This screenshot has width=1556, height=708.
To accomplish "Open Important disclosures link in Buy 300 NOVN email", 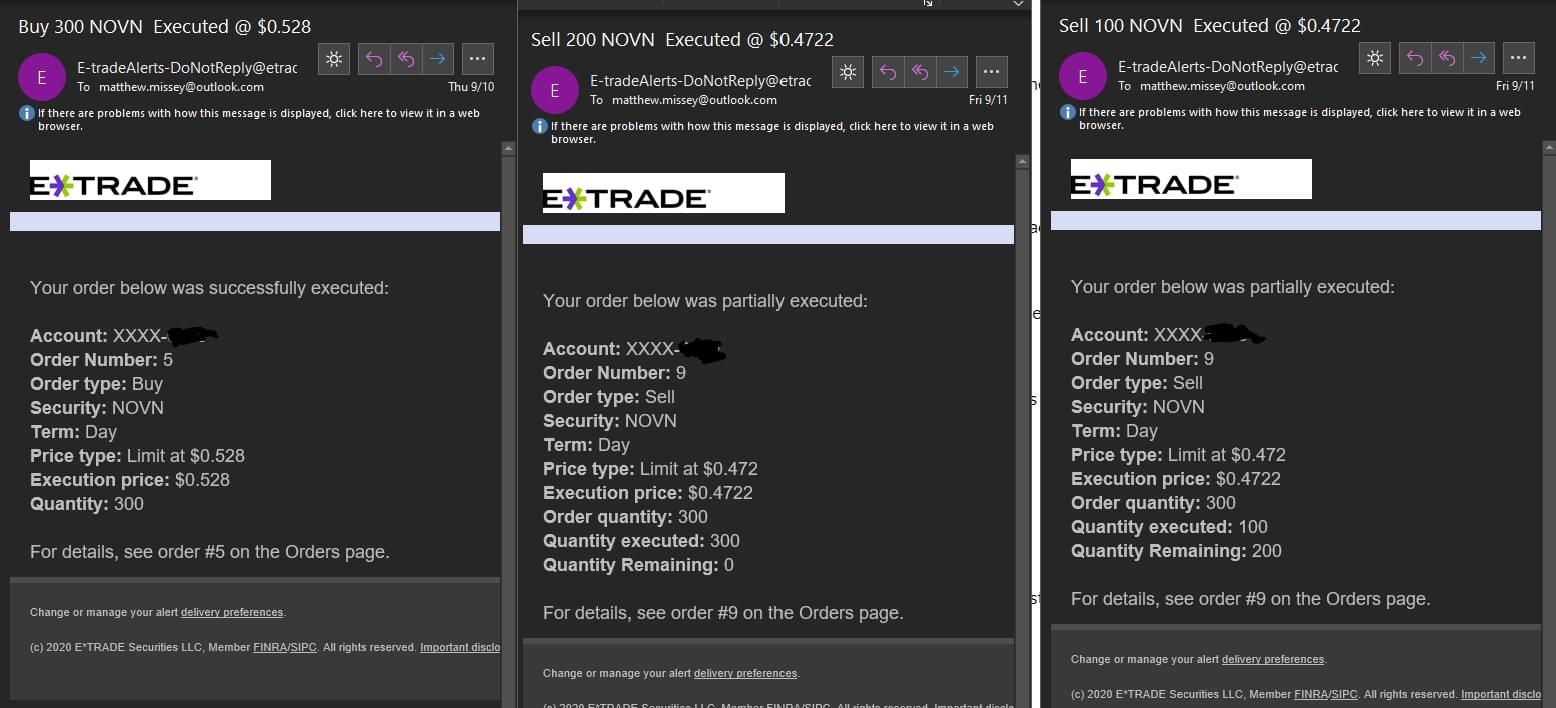I will pos(460,648).
